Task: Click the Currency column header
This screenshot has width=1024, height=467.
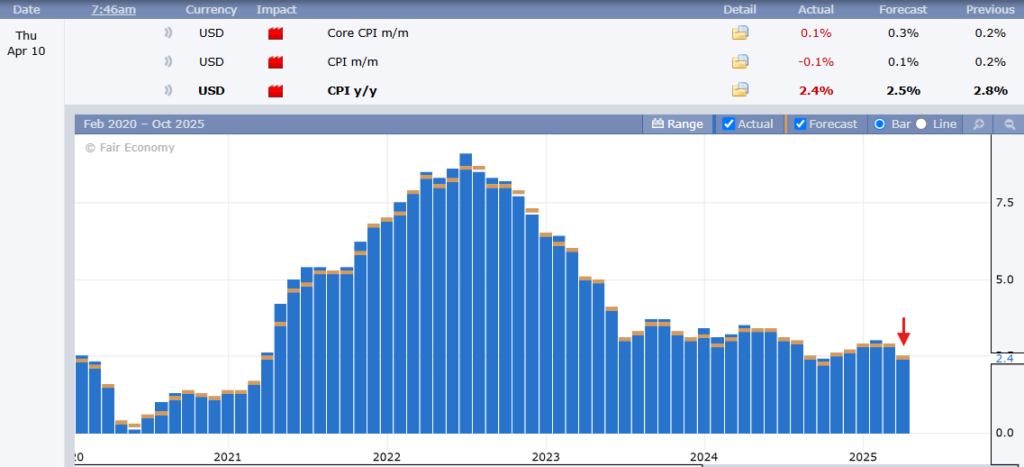Action: tap(211, 9)
